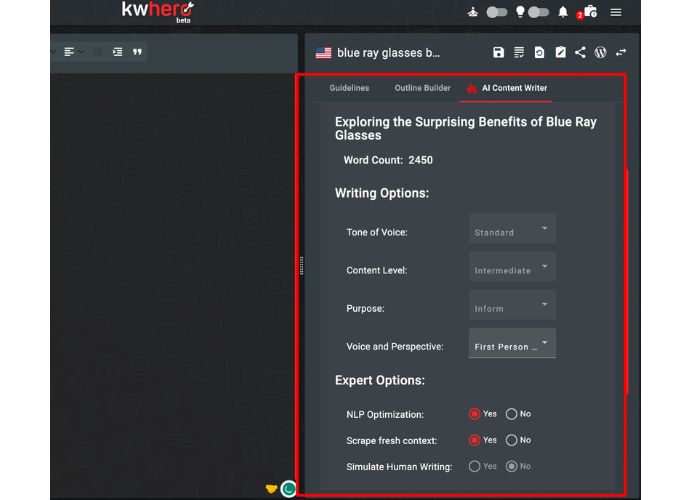The height and width of the screenshot is (500, 700).
Task: Switch to the Guidelines tab
Action: point(349,88)
